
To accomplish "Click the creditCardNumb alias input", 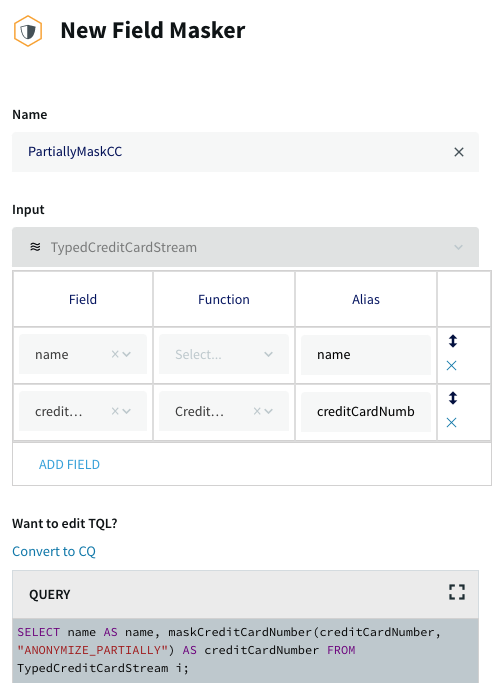I will coord(366,412).
